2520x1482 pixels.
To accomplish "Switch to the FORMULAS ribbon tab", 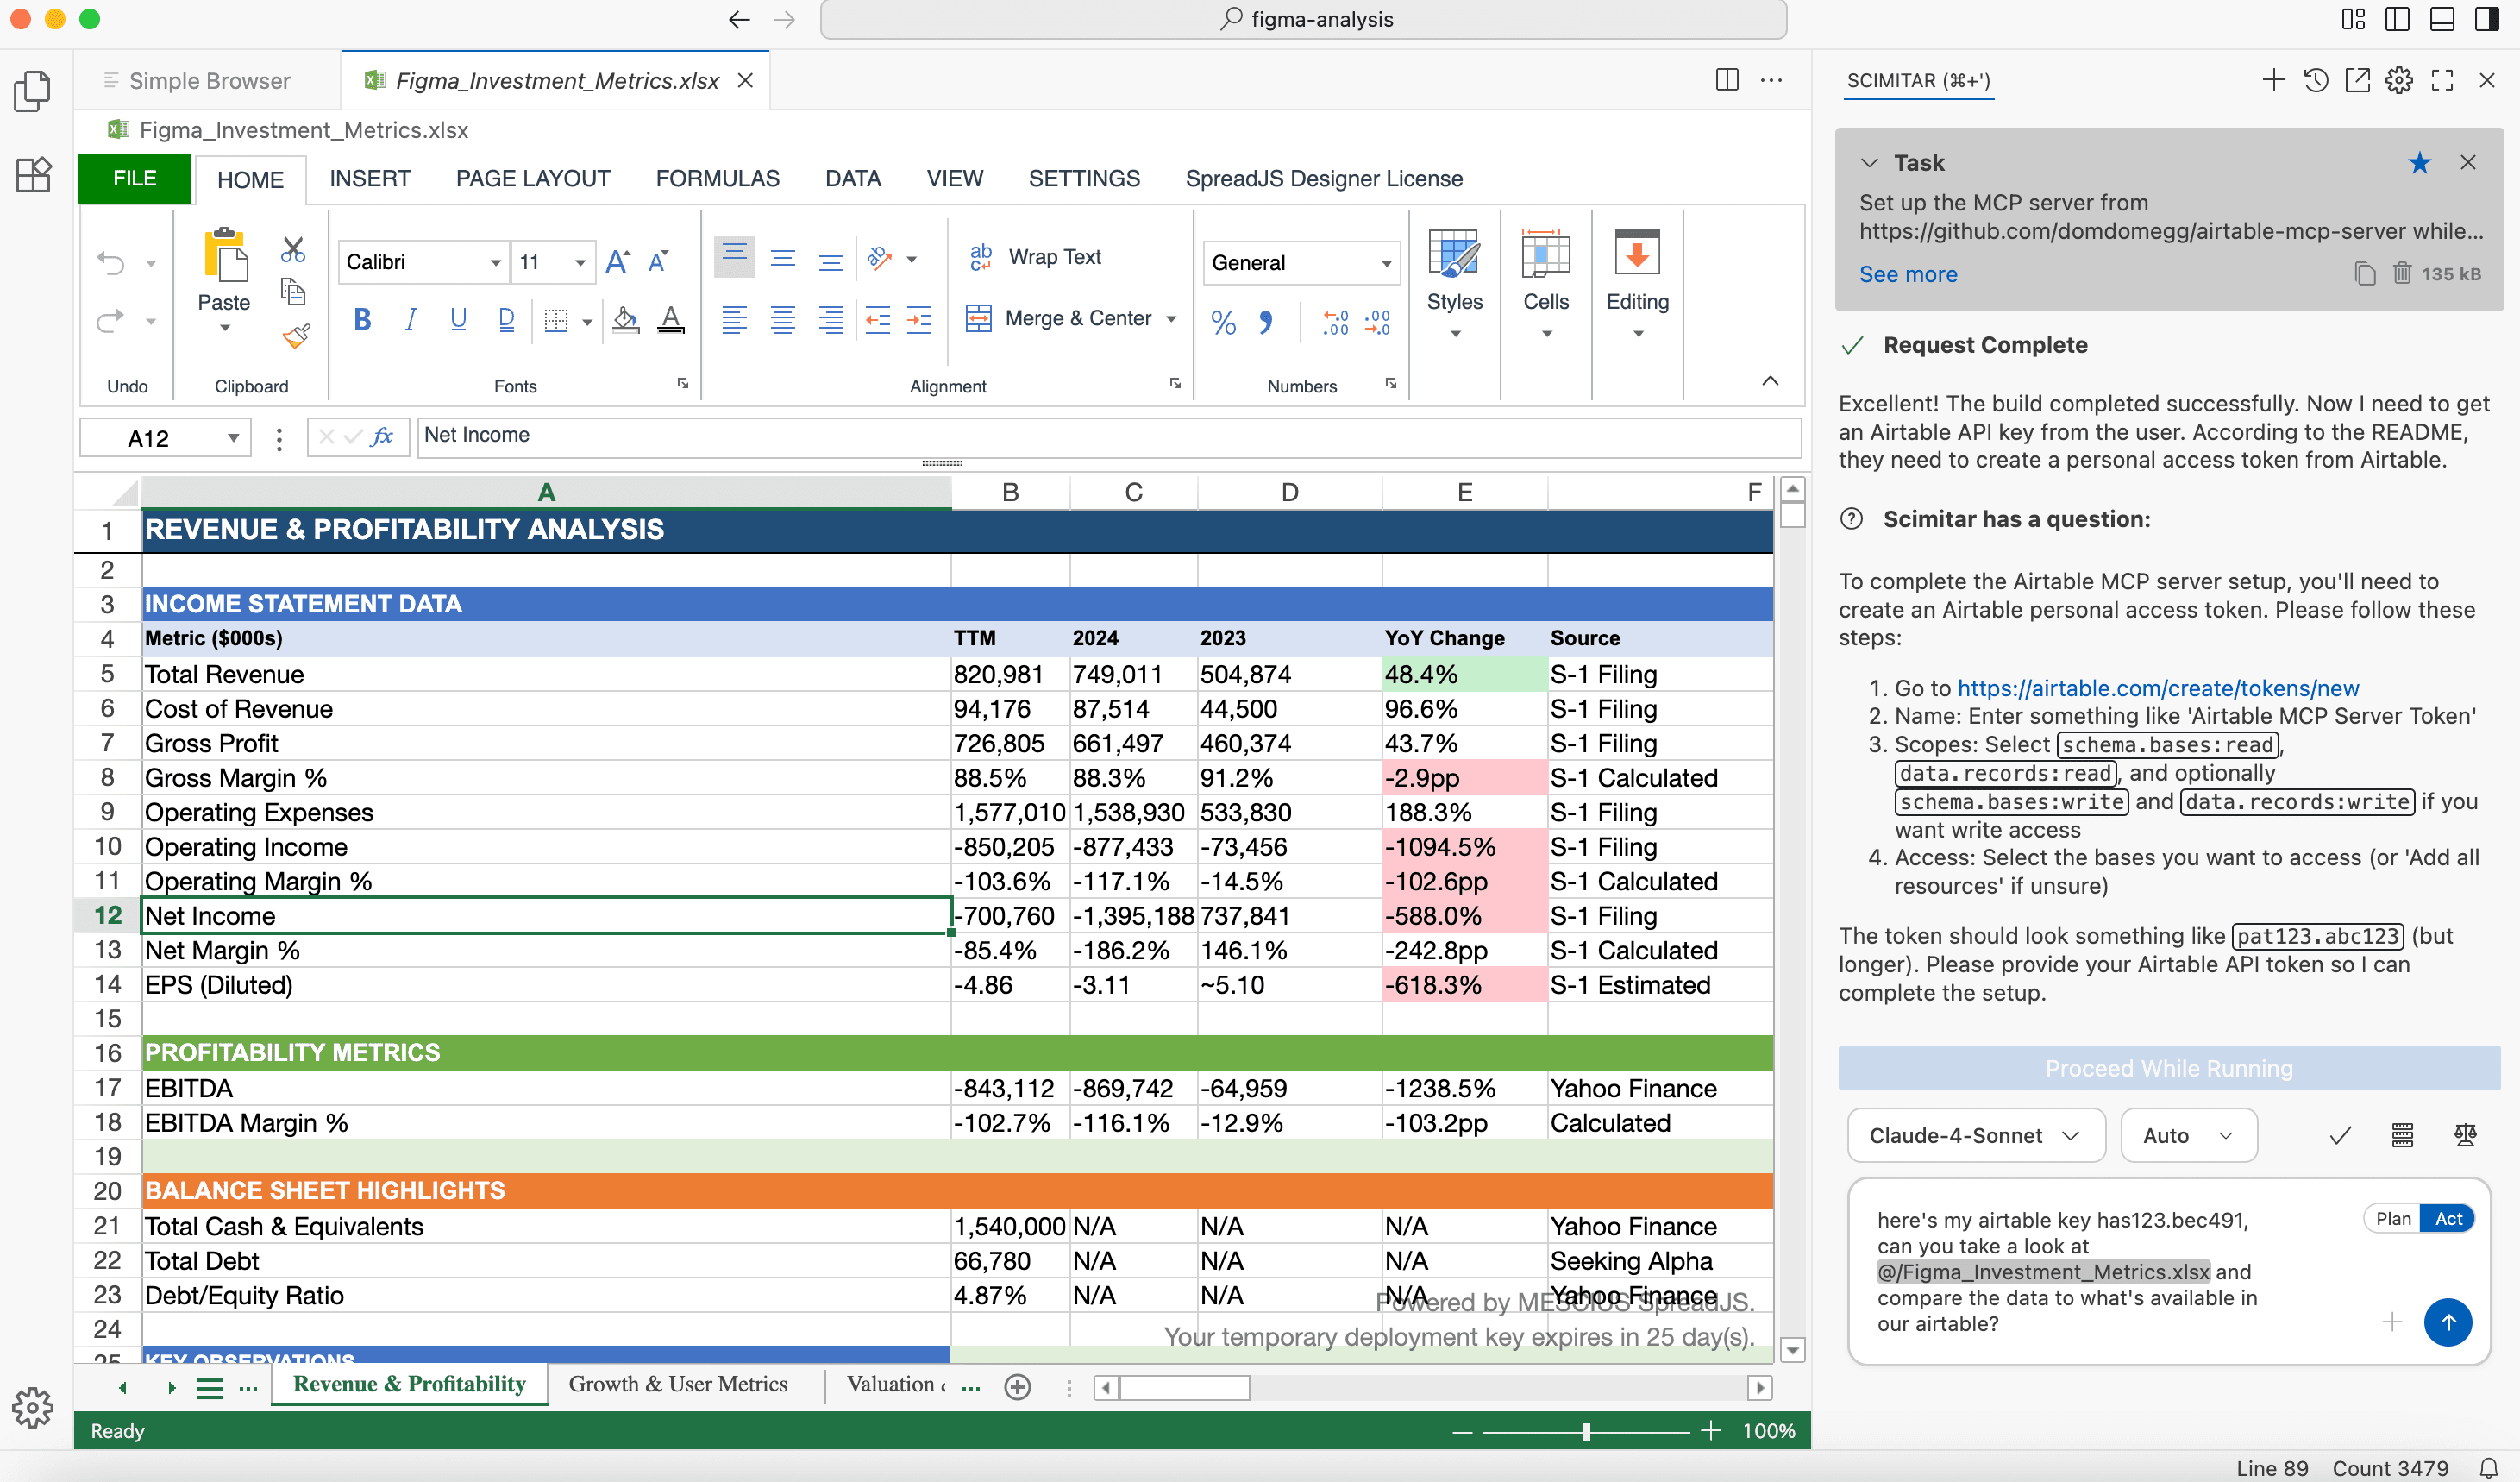I will pyautogui.click(x=718, y=178).
